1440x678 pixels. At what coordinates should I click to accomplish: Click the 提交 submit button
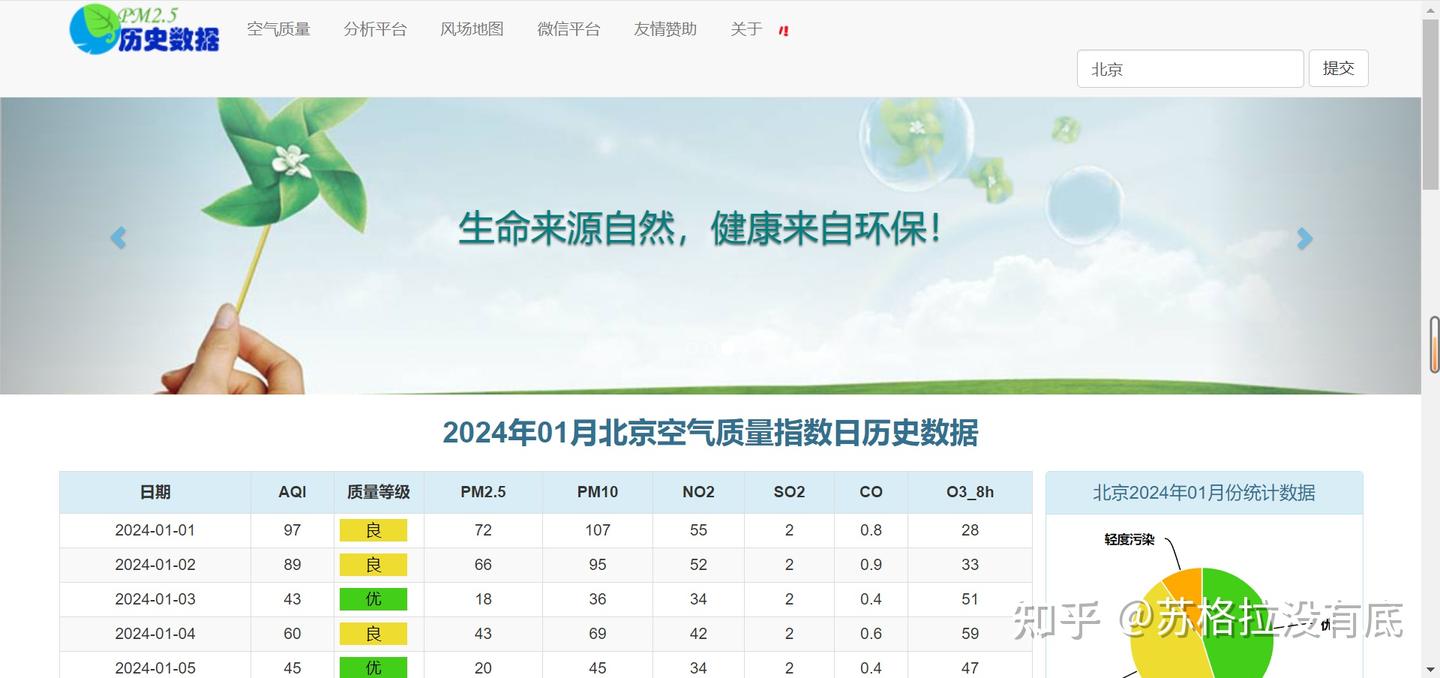(x=1338, y=68)
